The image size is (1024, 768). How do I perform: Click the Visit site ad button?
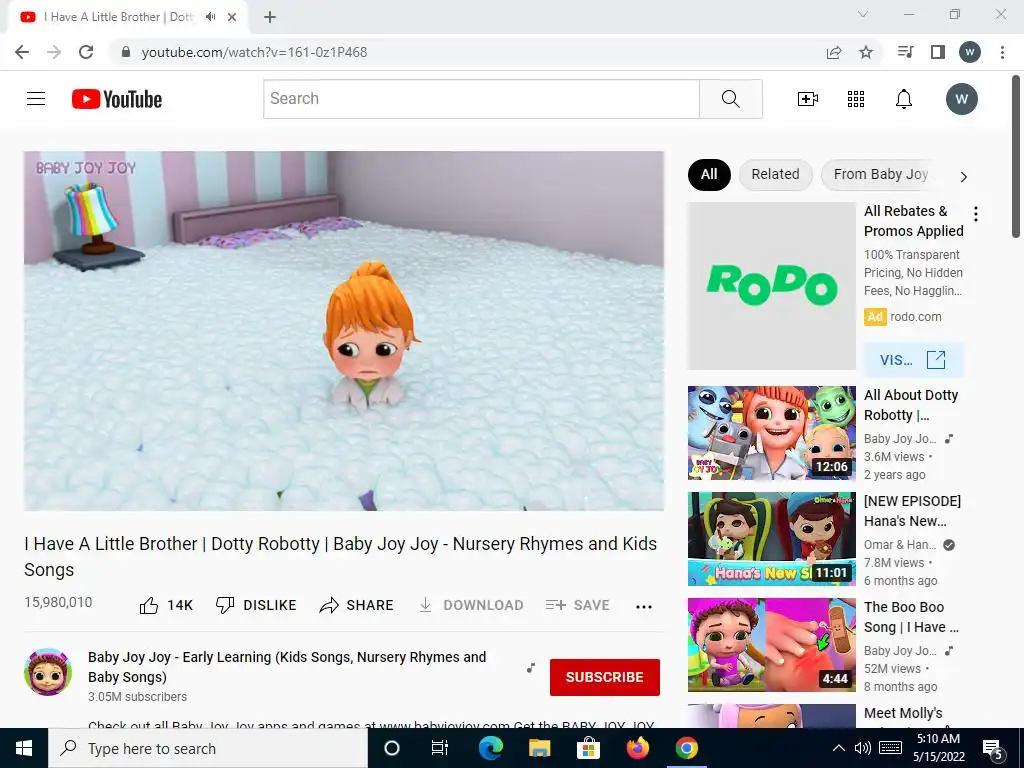point(913,360)
